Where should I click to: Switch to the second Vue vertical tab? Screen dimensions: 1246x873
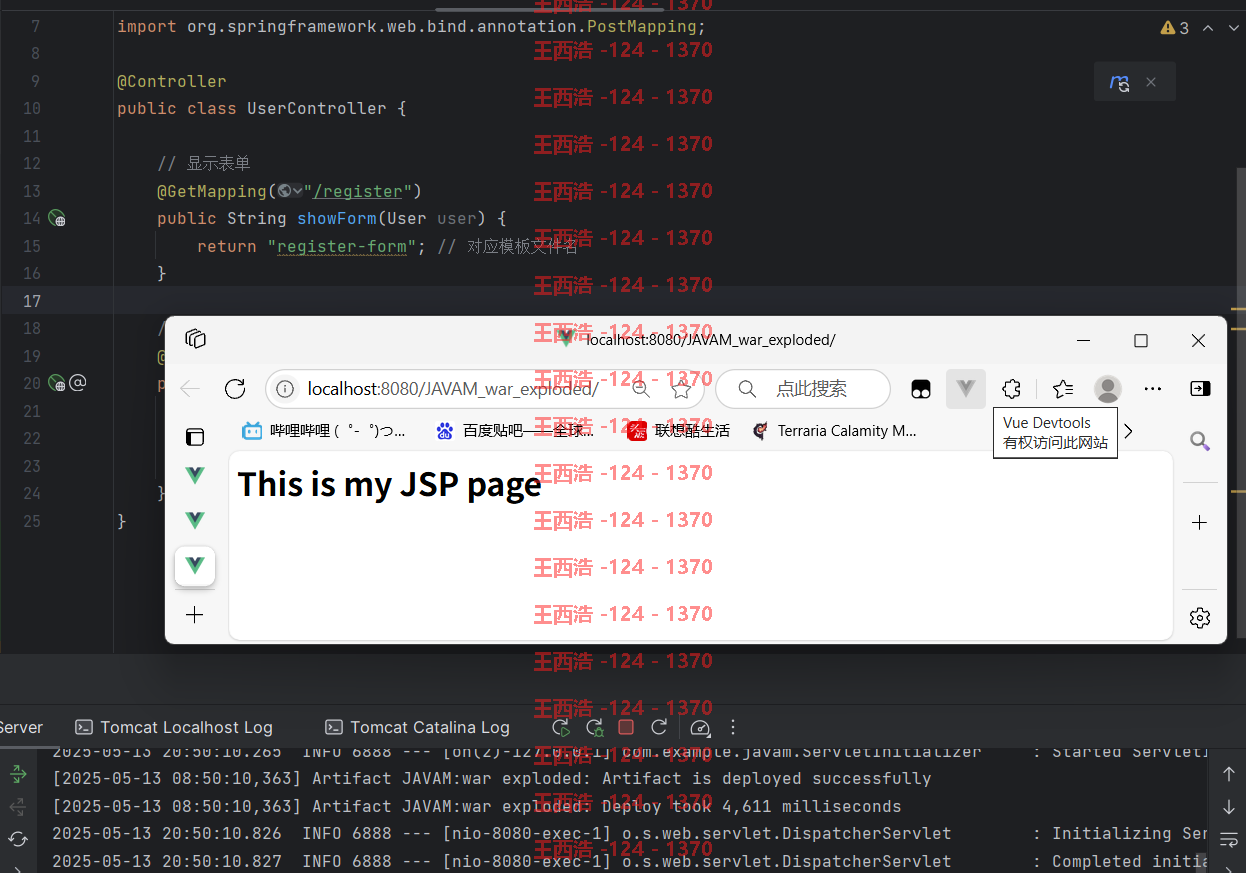tap(195, 520)
